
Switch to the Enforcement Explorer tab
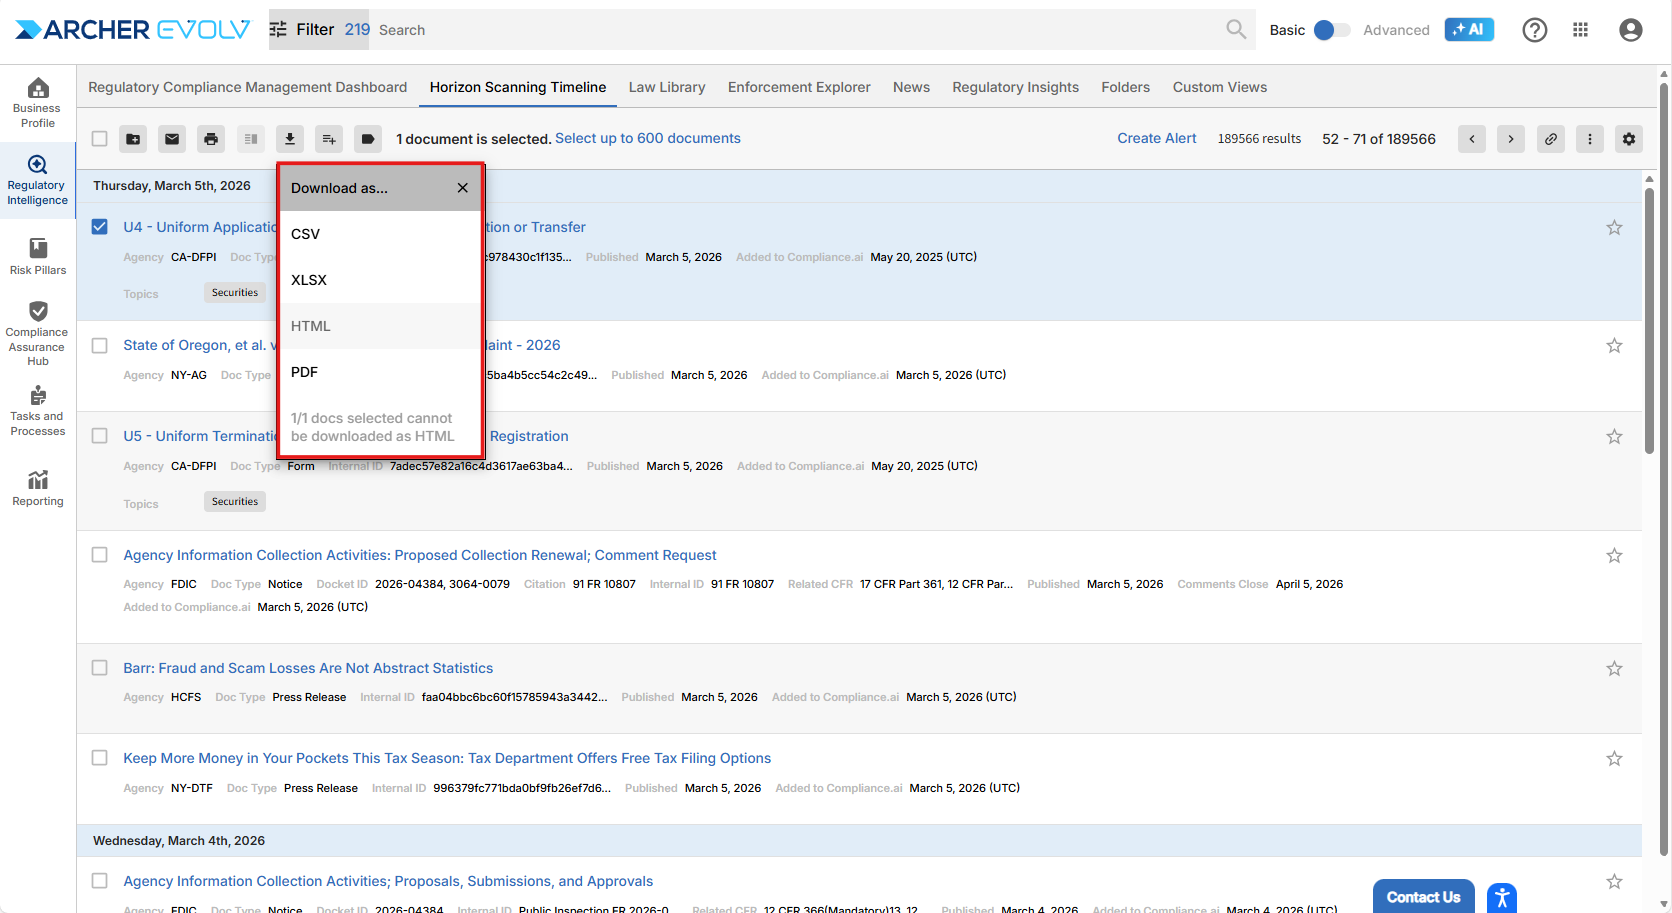tap(798, 87)
